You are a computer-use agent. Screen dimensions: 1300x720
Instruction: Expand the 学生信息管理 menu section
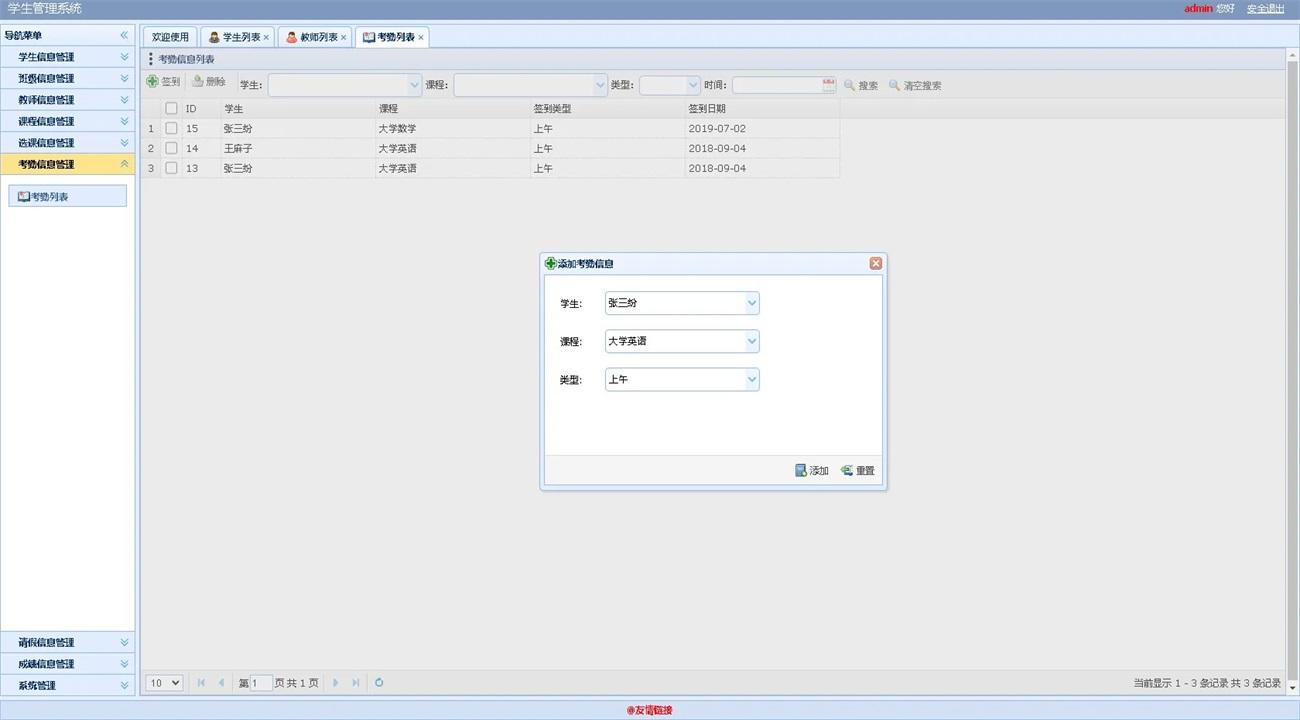67,57
